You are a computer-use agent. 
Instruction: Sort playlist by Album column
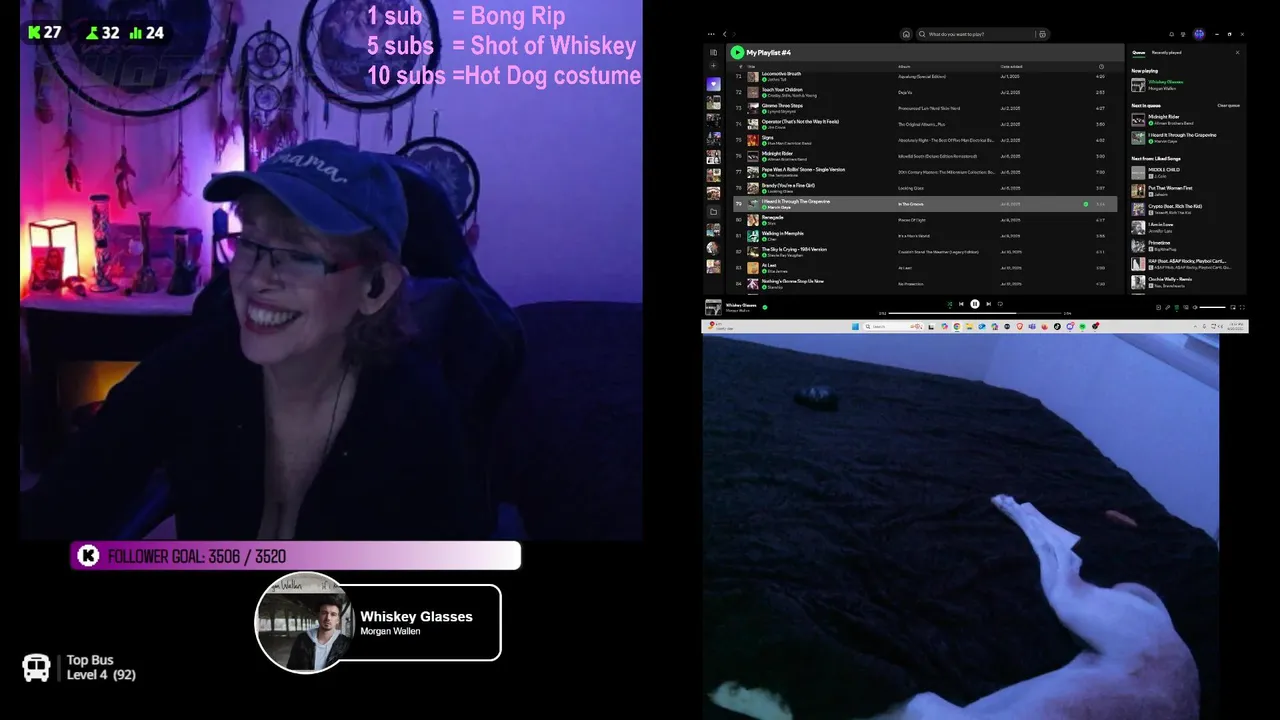[x=904, y=67]
